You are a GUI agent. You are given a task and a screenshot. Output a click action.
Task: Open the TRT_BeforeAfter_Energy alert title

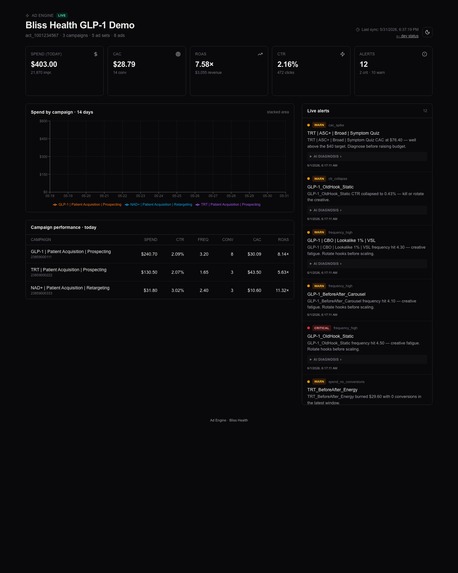(x=332, y=390)
